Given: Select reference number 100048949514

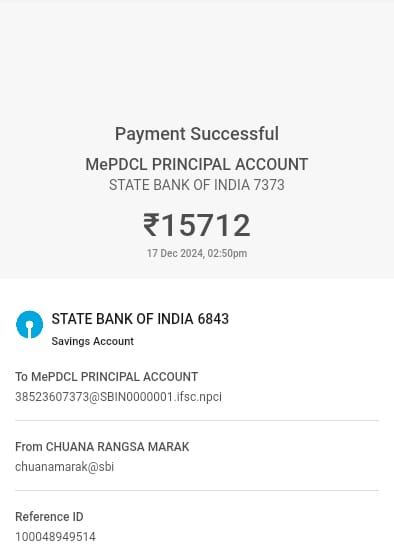Looking at the screenshot, I should tap(55, 537).
